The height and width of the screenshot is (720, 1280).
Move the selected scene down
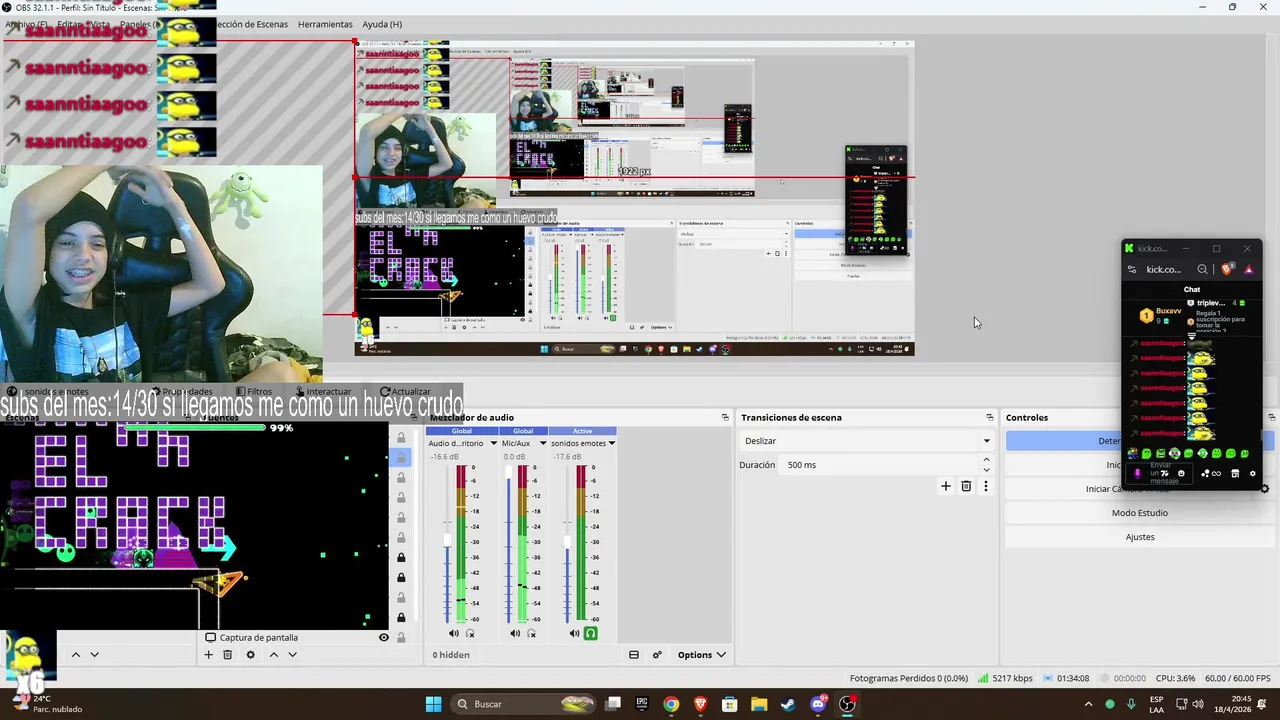[x=94, y=655]
